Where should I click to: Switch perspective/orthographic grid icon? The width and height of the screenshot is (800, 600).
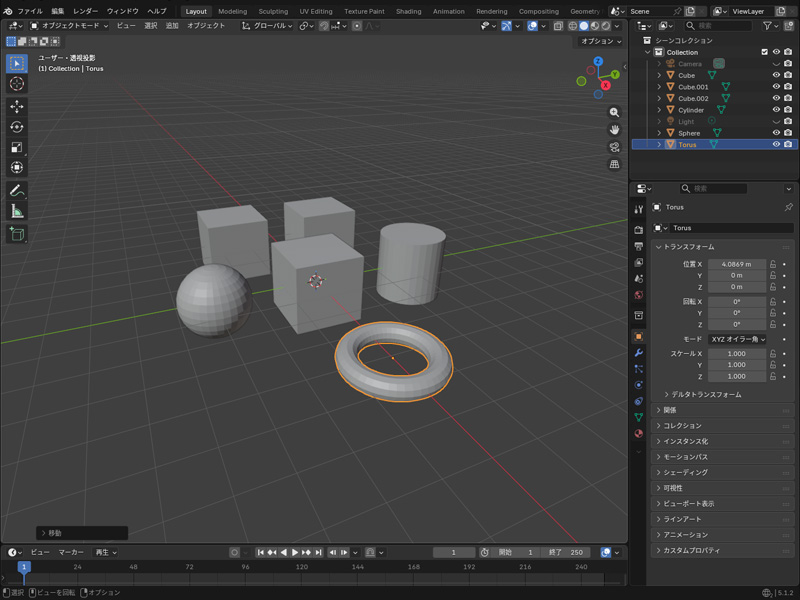click(x=614, y=164)
